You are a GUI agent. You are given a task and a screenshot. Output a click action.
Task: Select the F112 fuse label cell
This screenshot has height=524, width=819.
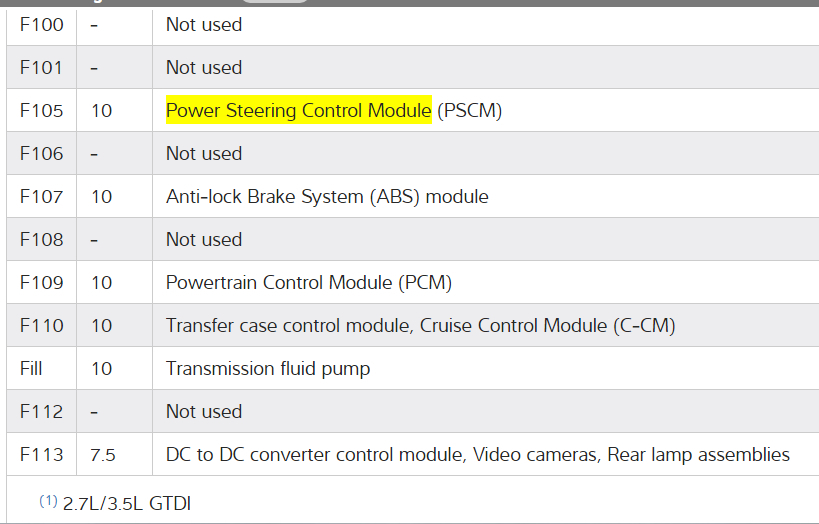pos(41,412)
